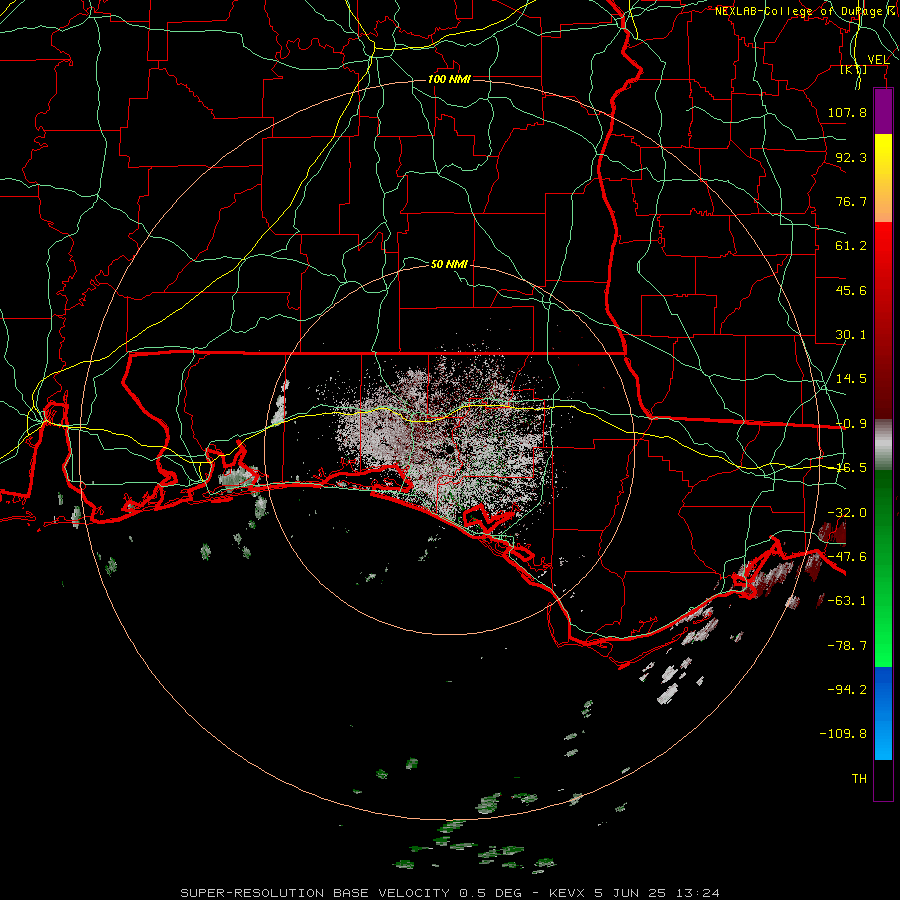900x900 pixels.
Task: Select the -94.2 velocity scale value
Action: pos(847,690)
